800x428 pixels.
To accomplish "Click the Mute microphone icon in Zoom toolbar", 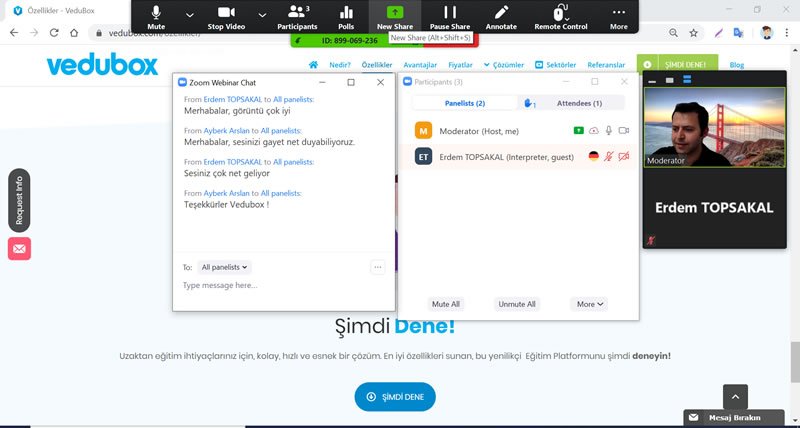I will (156, 11).
